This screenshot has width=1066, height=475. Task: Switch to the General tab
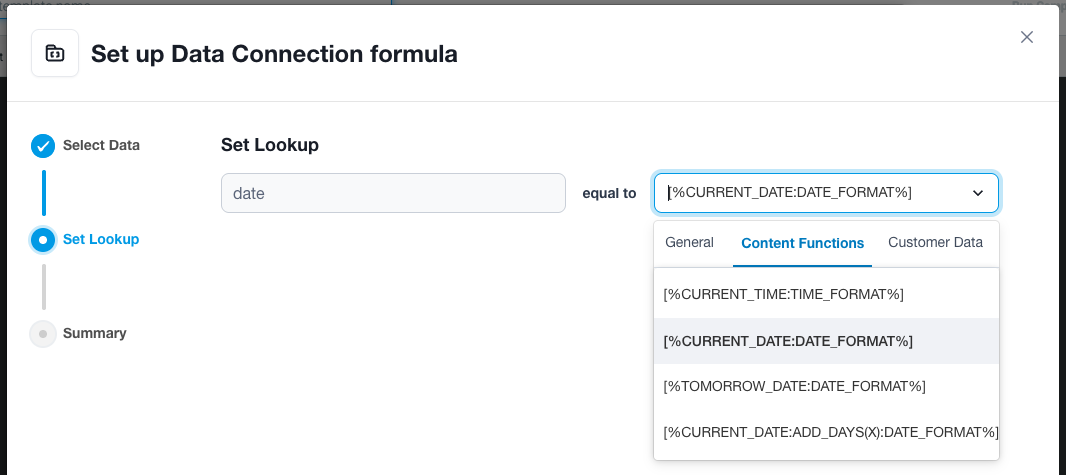point(689,243)
